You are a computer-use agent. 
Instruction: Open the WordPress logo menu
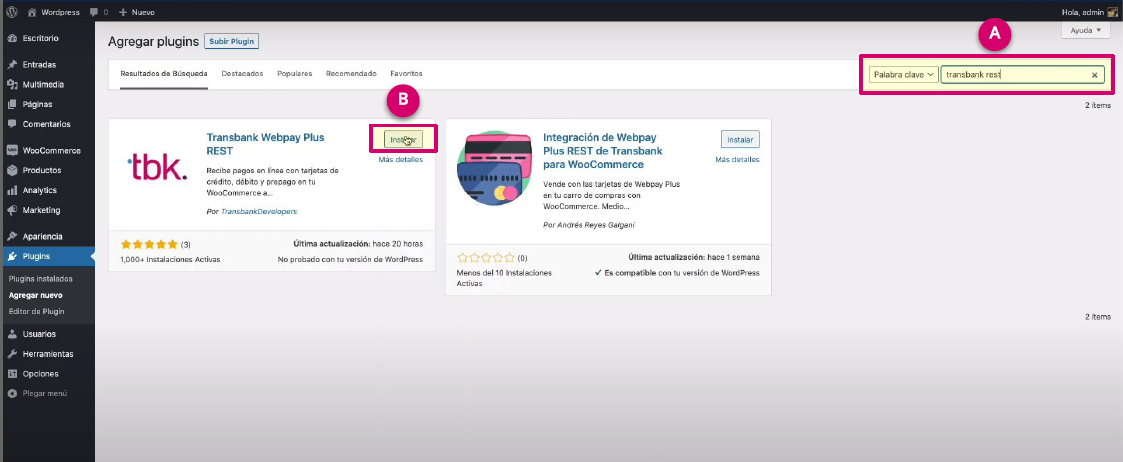coord(11,12)
